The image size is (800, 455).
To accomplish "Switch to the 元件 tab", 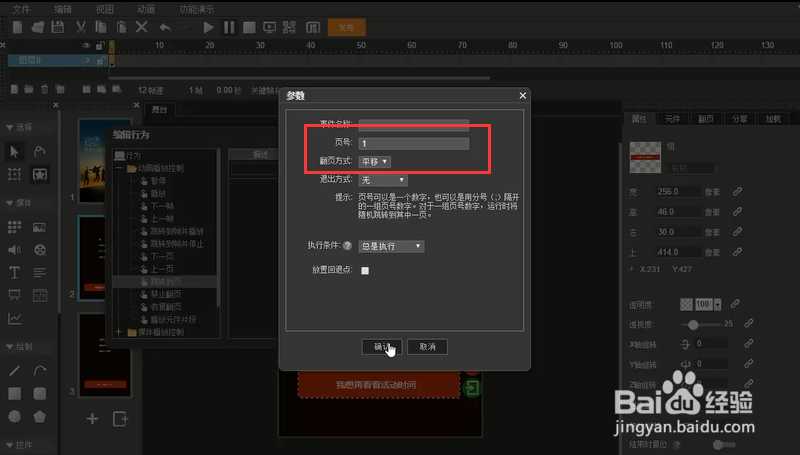I will (x=672, y=119).
